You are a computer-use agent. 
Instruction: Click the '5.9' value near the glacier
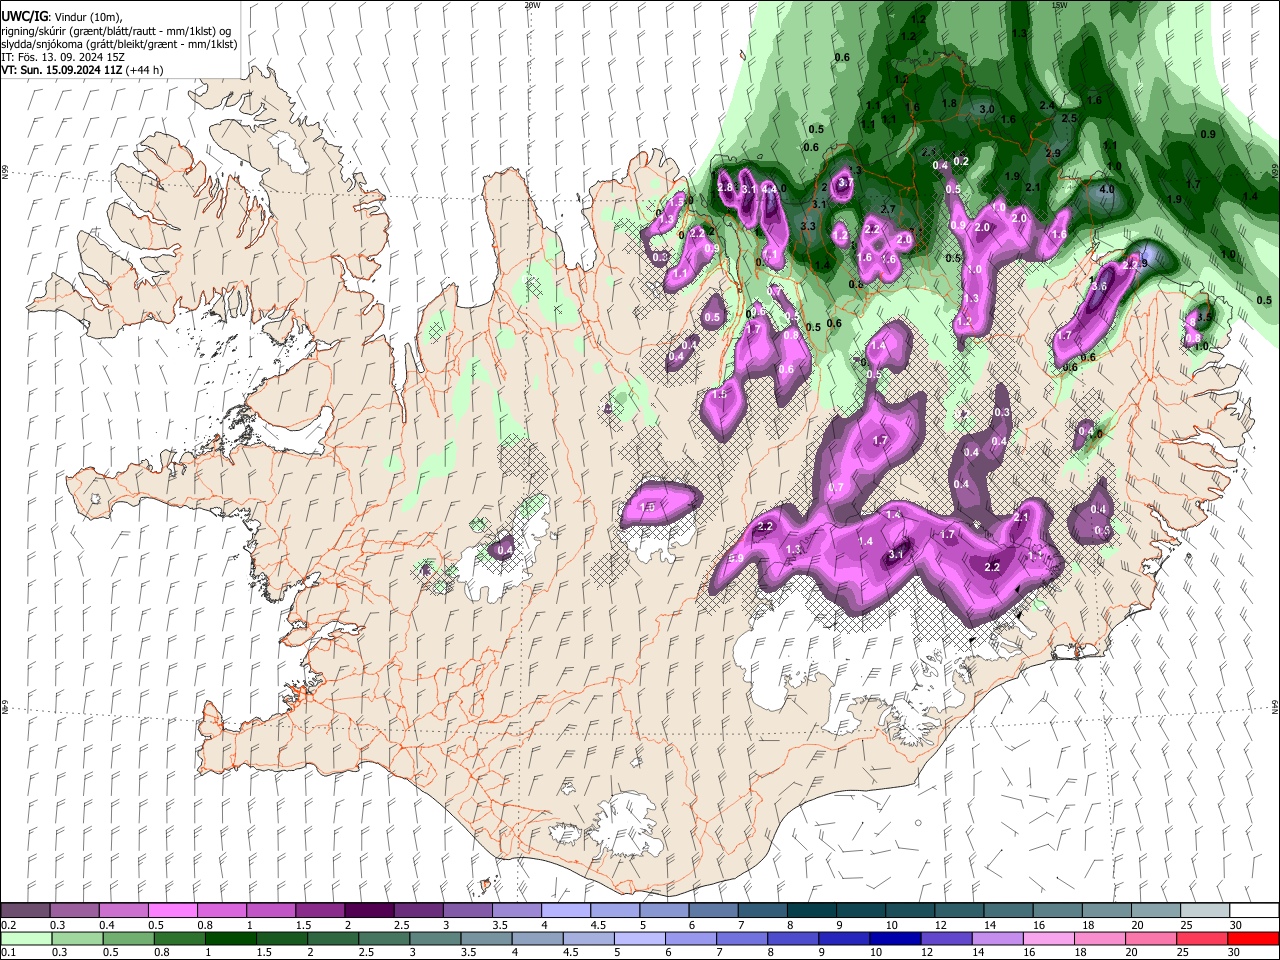click(x=736, y=558)
